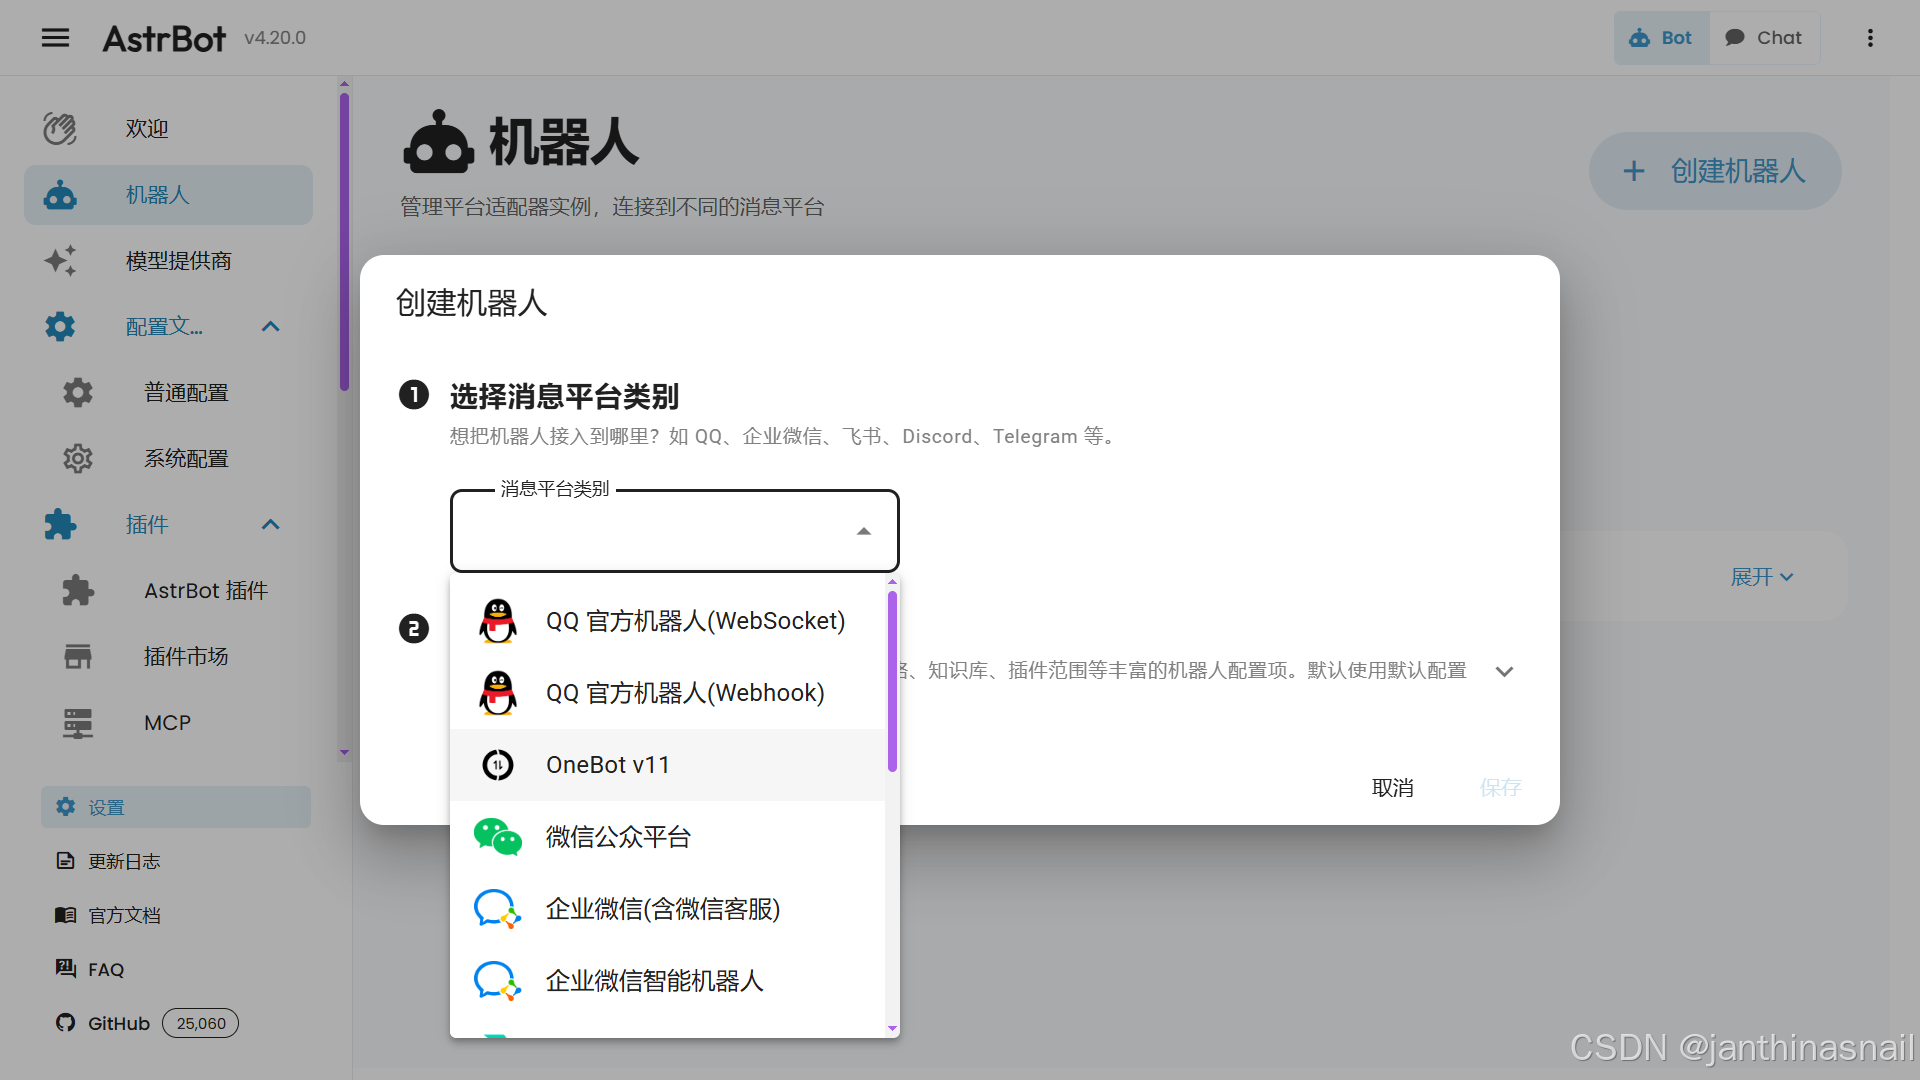Click the sidebar scroll-down arrow
The height and width of the screenshot is (1080, 1920).
coord(344,752)
